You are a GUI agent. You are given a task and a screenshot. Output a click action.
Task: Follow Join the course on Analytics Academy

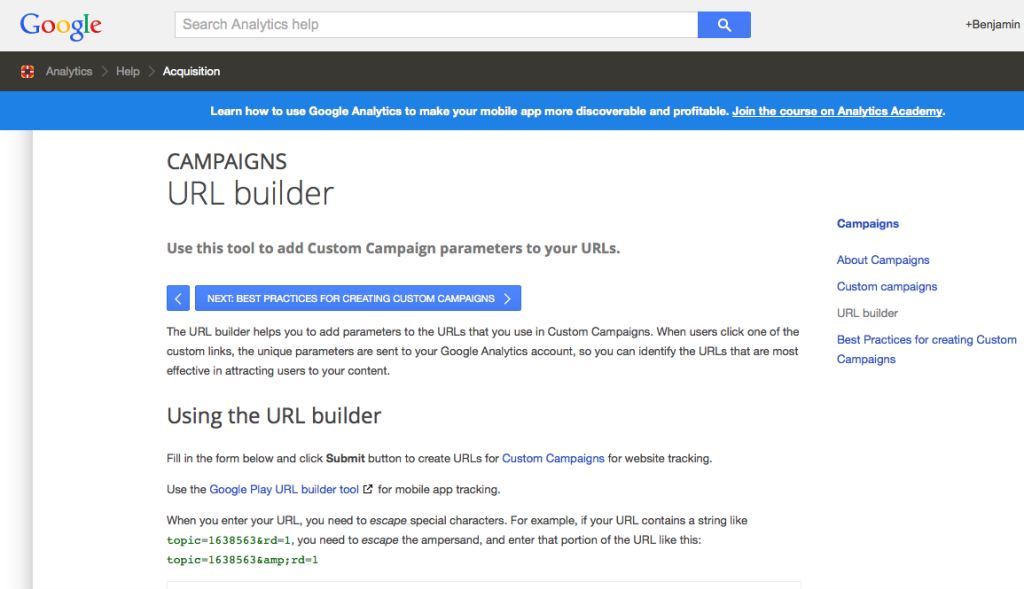click(x=837, y=111)
